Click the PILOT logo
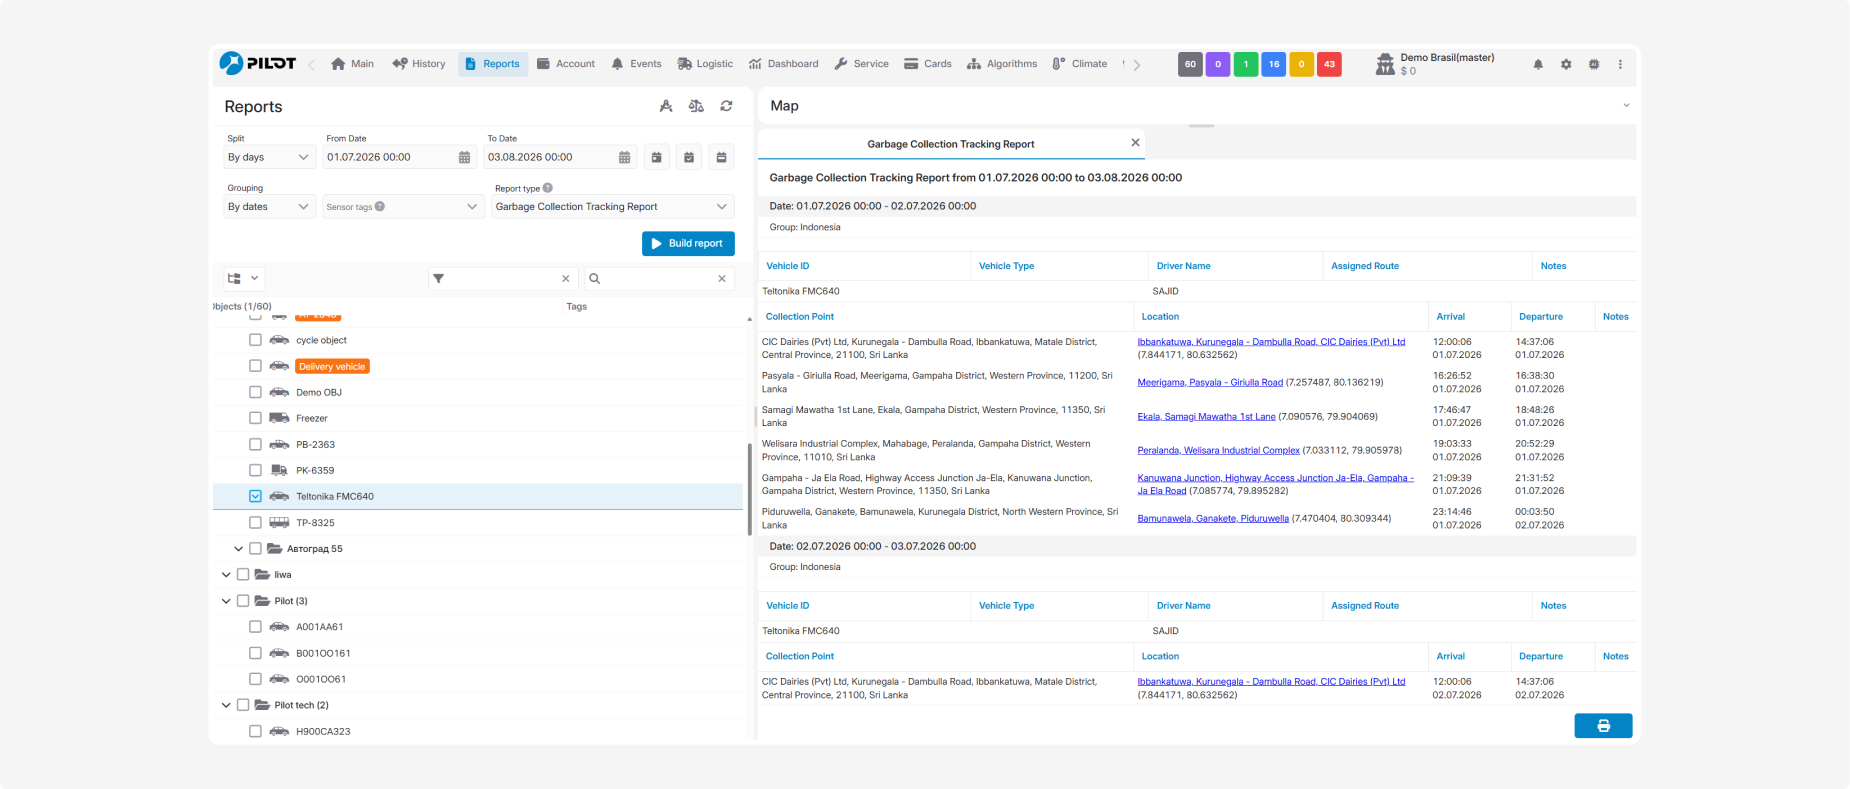 258,63
